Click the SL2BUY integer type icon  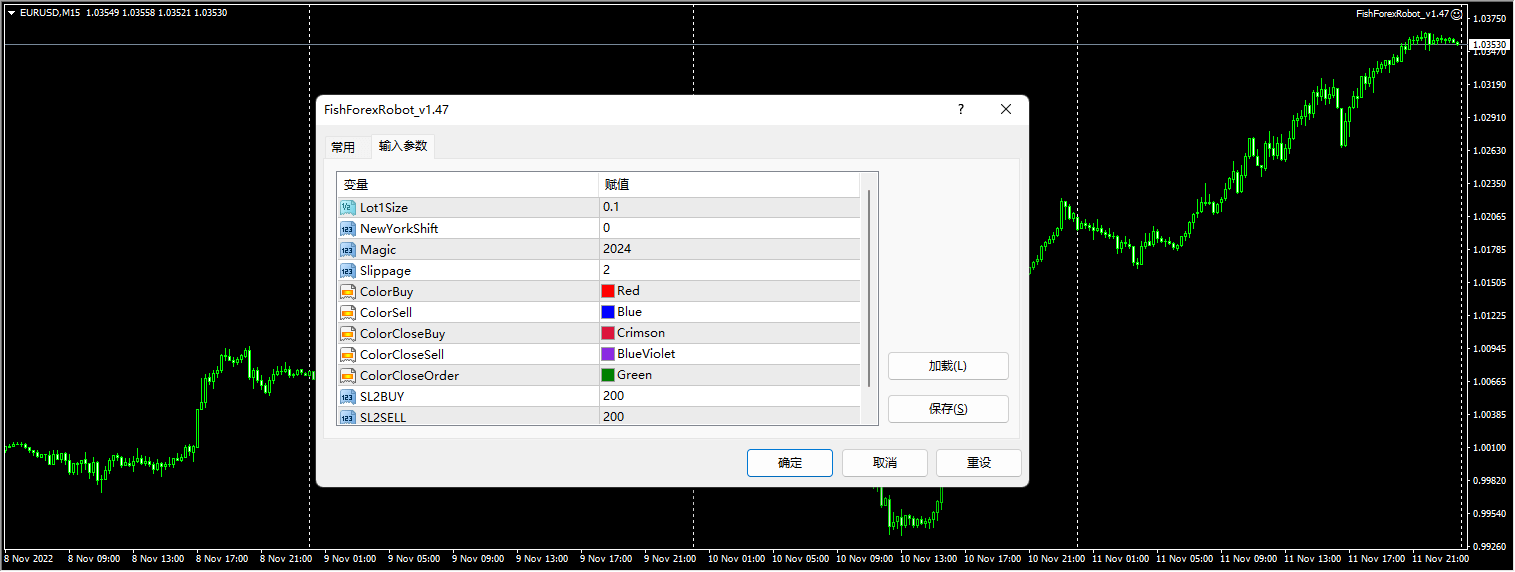(348, 396)
